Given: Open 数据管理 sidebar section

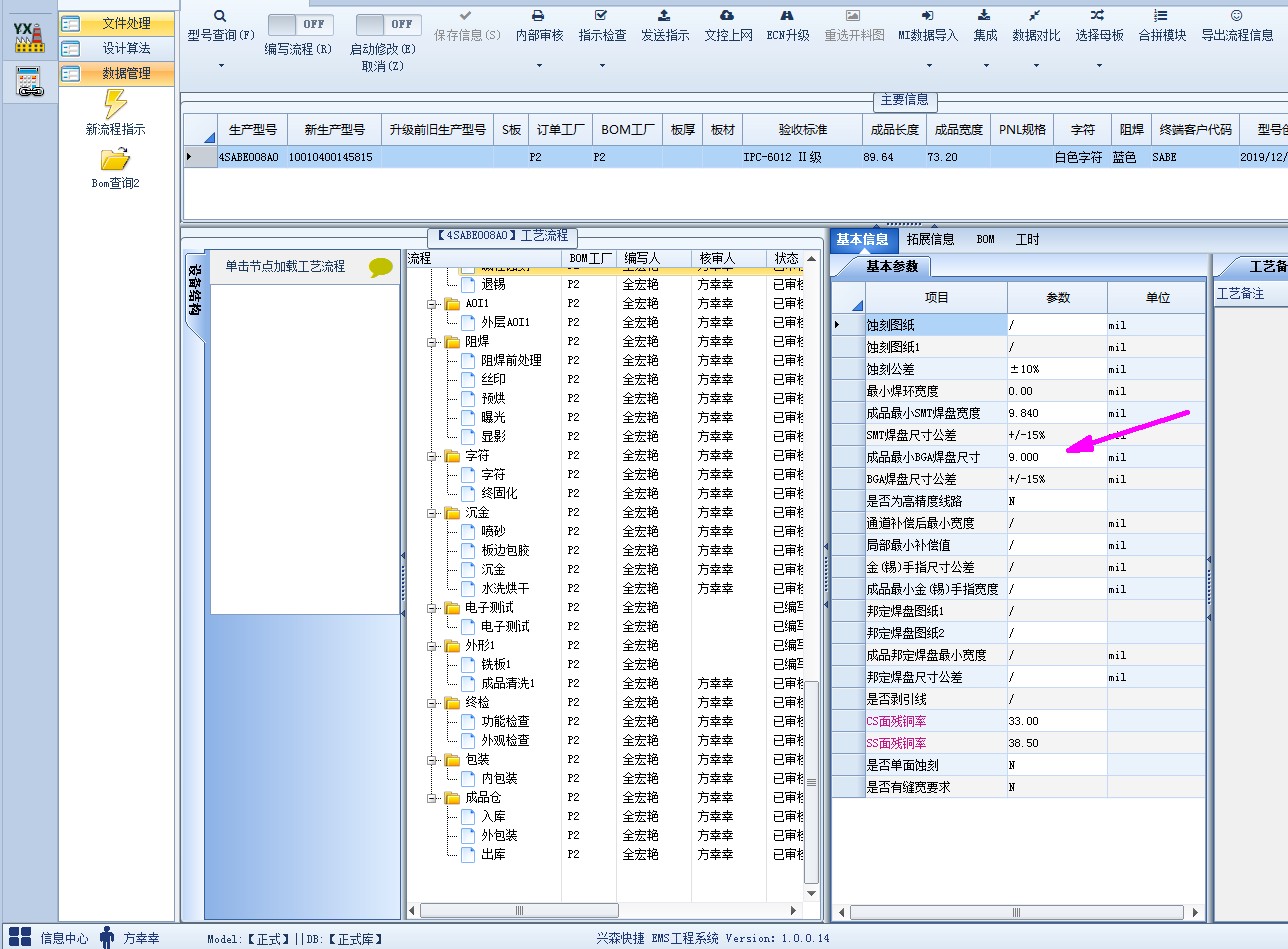Looking at the screenshot, I should [116, 73].
